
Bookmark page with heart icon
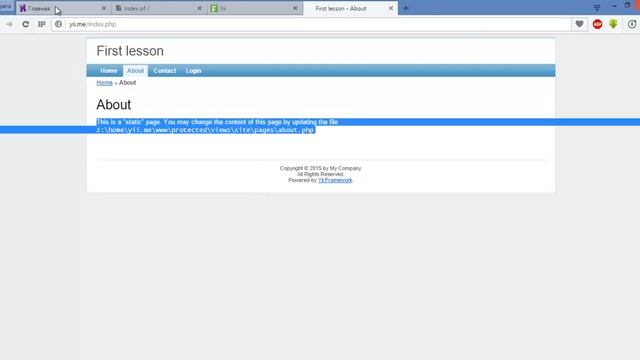pyautogui.click(x=579, y=24)
